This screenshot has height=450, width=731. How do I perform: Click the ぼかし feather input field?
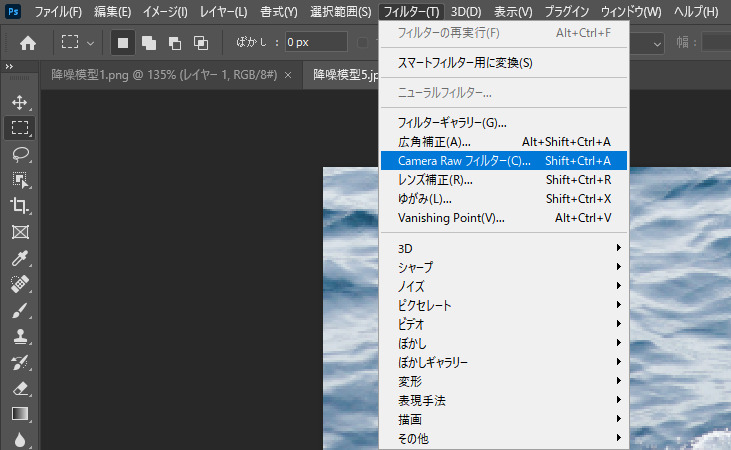click(x=312, y=43)
